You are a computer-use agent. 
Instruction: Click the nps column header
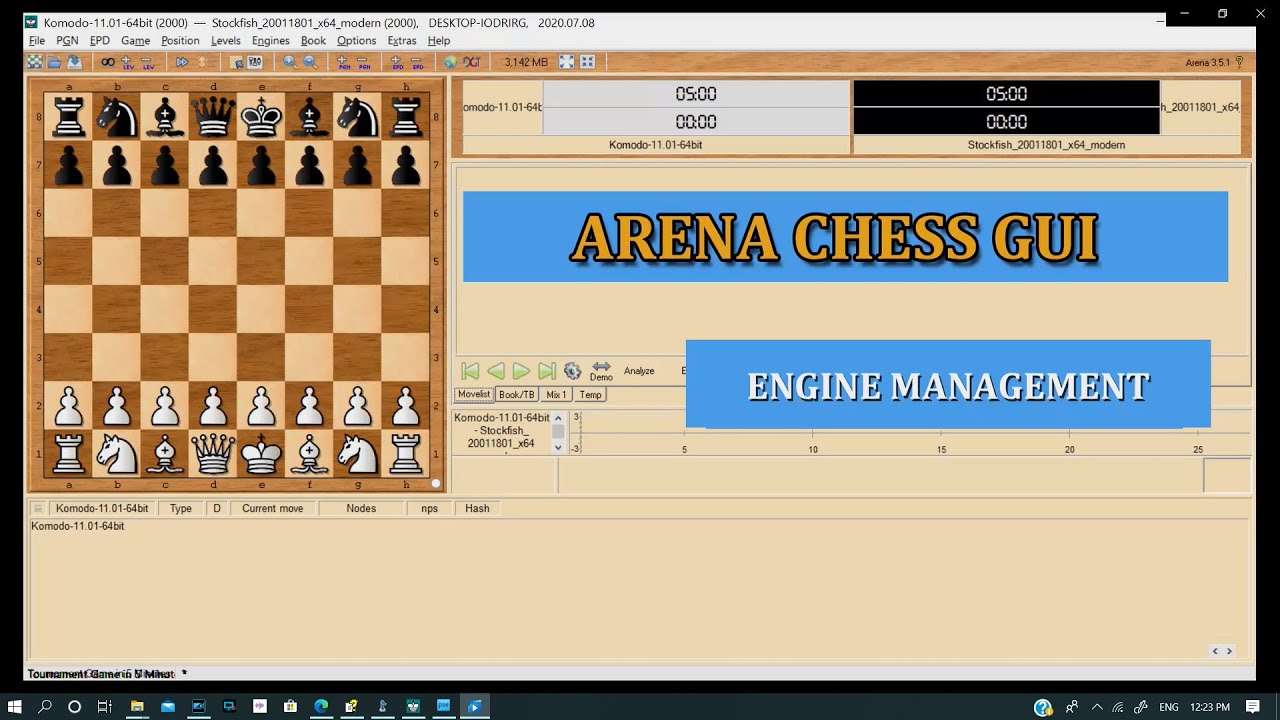(x=429, y=508)
